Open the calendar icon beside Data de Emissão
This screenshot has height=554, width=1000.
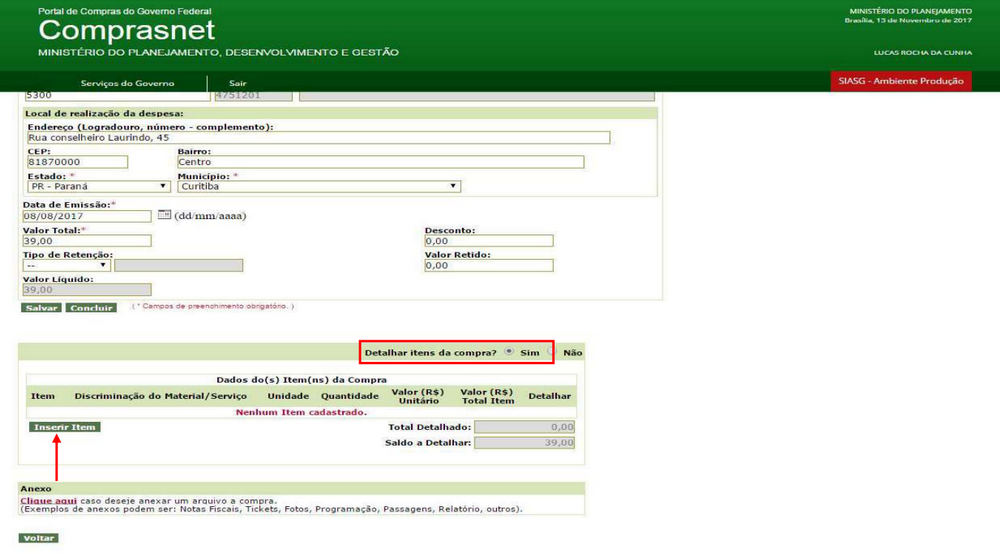pos(164,215)
